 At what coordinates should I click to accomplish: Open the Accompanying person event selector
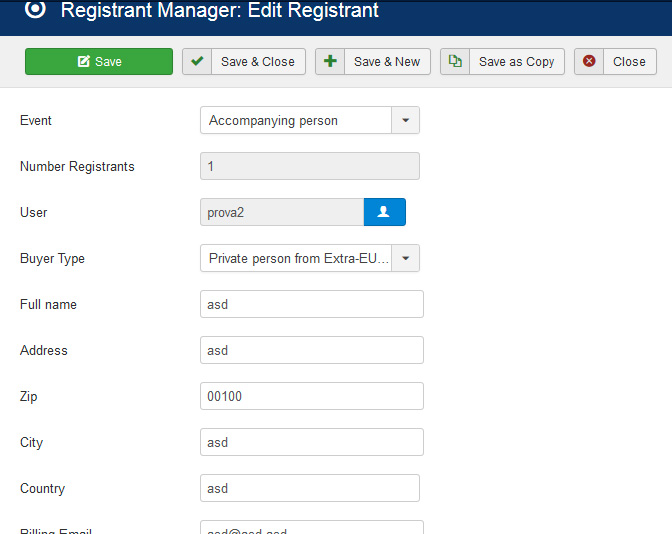(295, 120)
